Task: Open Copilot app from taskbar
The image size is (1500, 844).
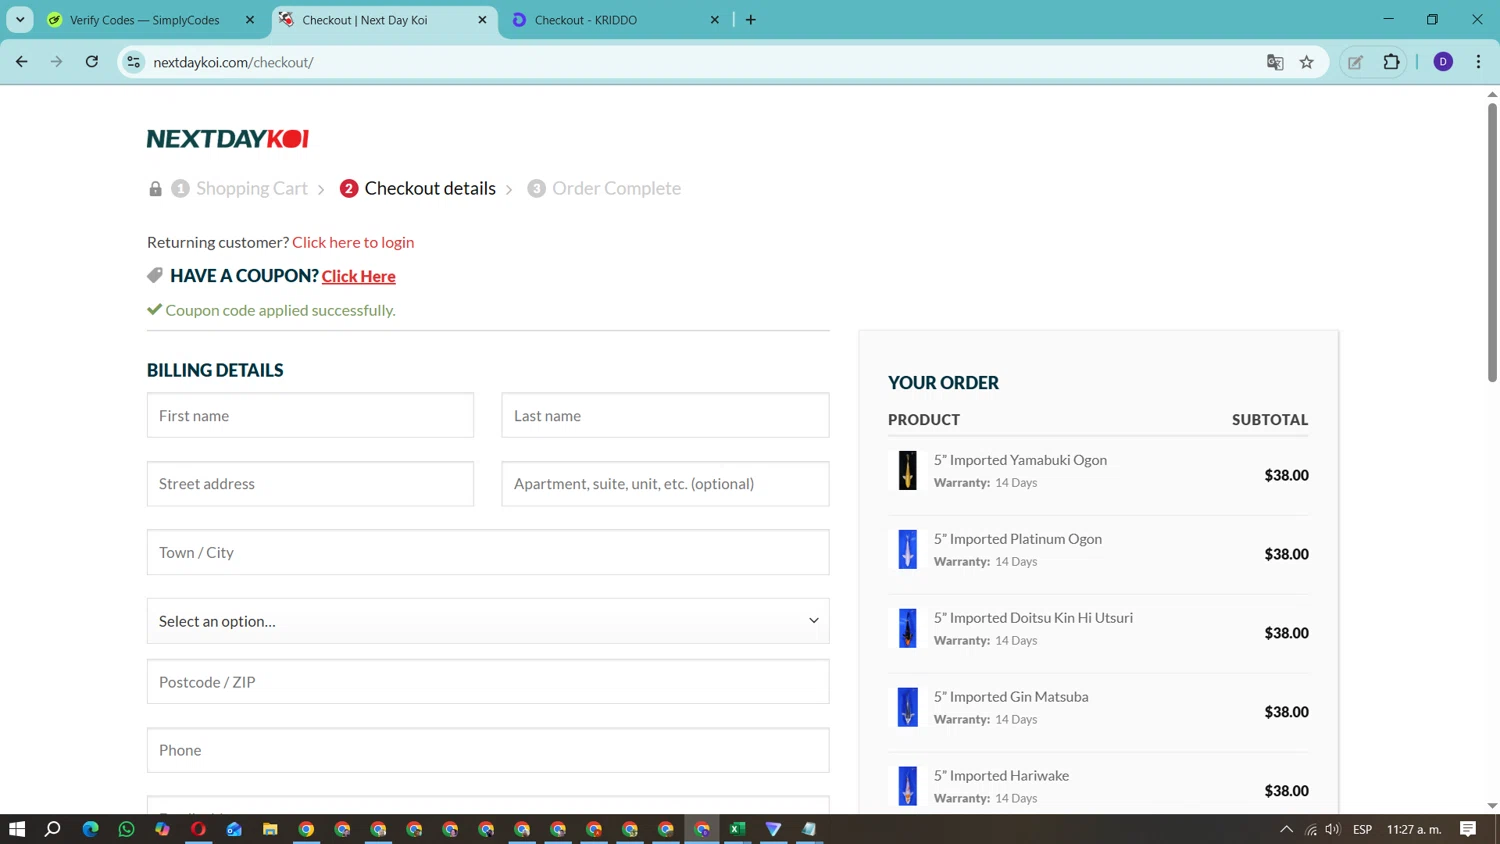Action: tap(162, 829)
